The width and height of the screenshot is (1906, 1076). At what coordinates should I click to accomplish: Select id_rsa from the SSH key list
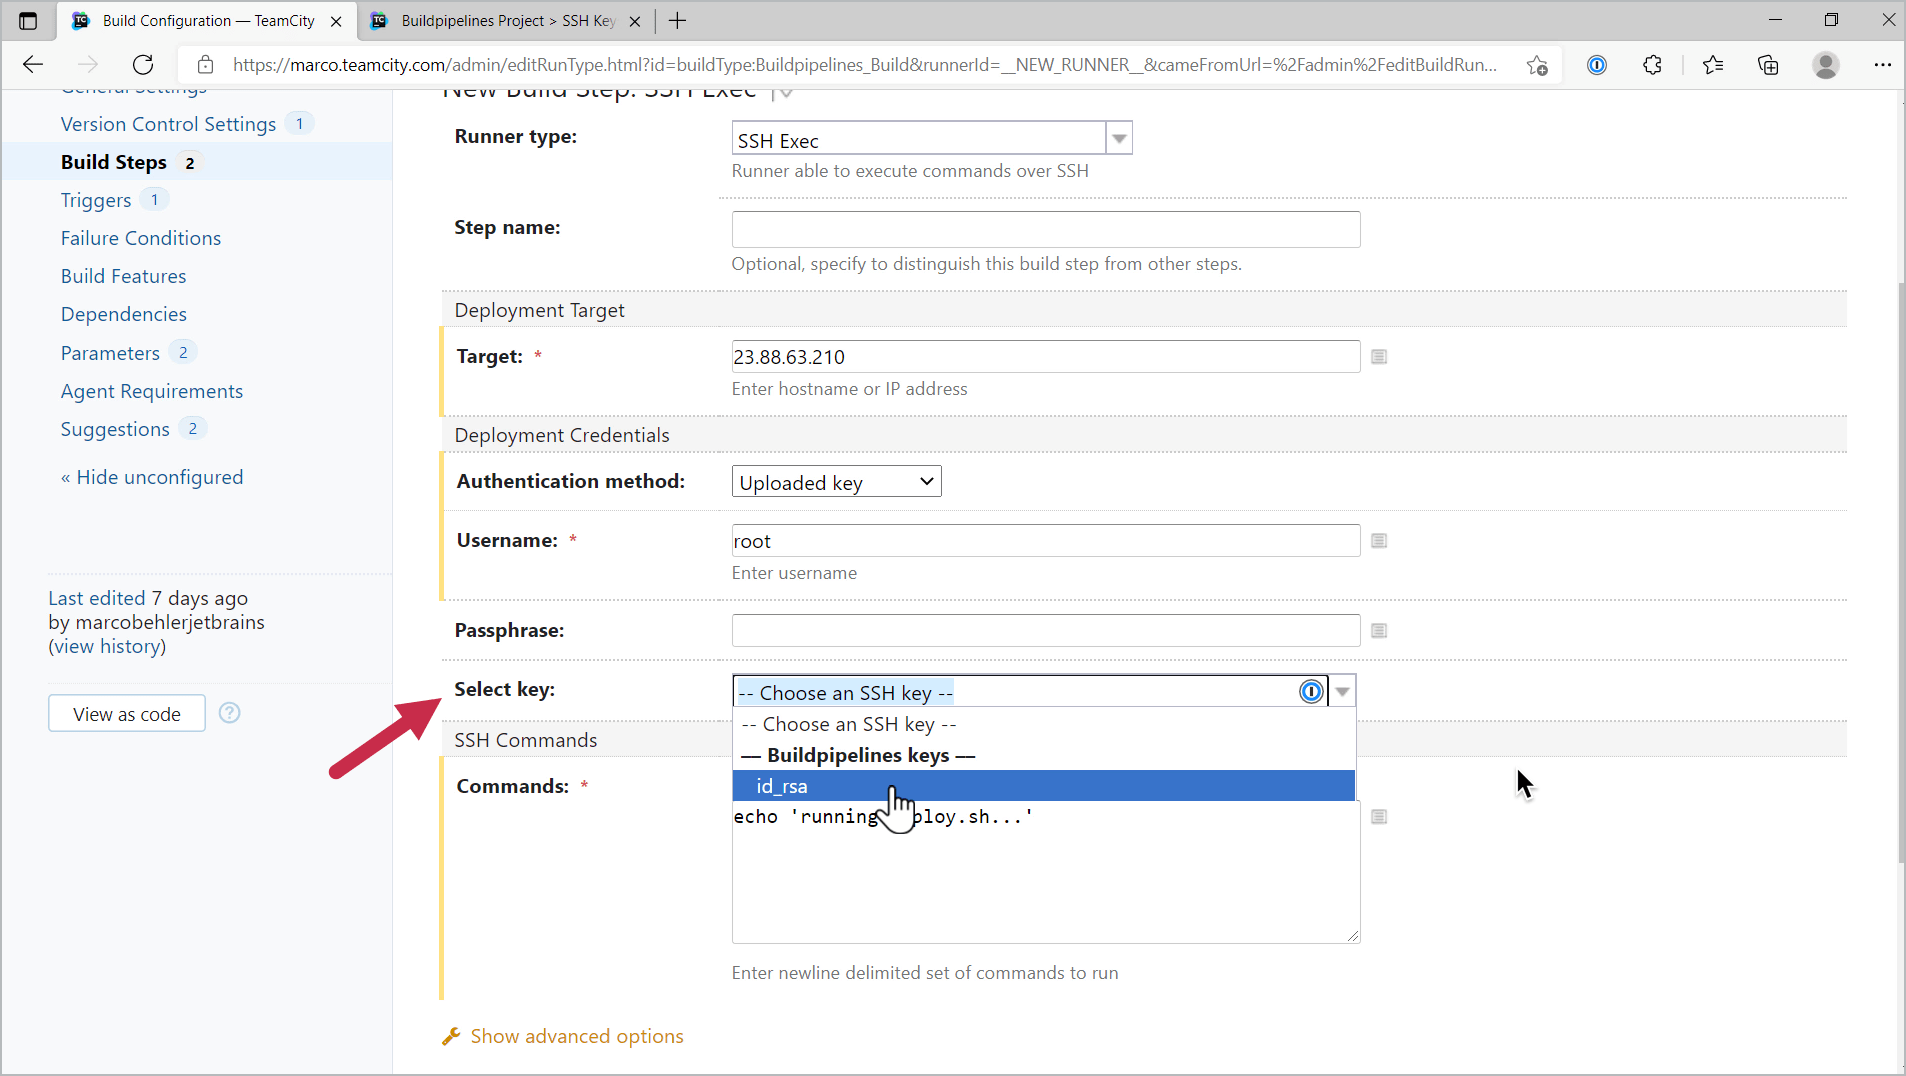782,786
